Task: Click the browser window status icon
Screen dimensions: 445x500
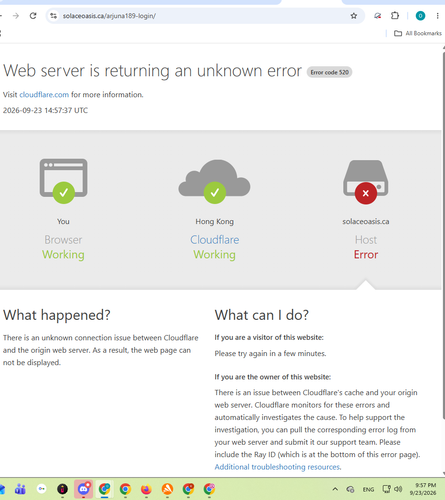Action: tap(63, 180)
